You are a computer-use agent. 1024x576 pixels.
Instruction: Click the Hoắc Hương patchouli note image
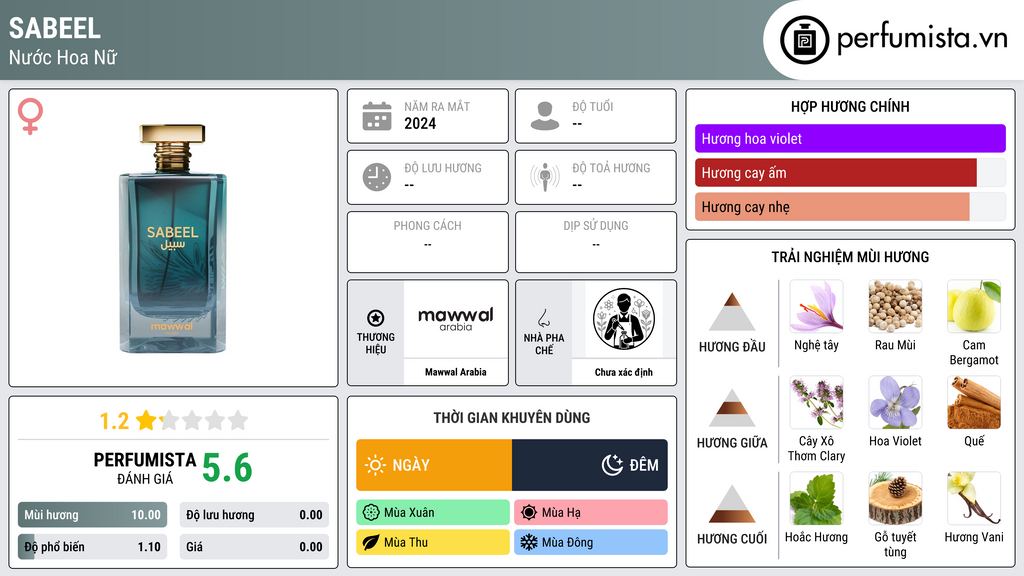point(816,498)
